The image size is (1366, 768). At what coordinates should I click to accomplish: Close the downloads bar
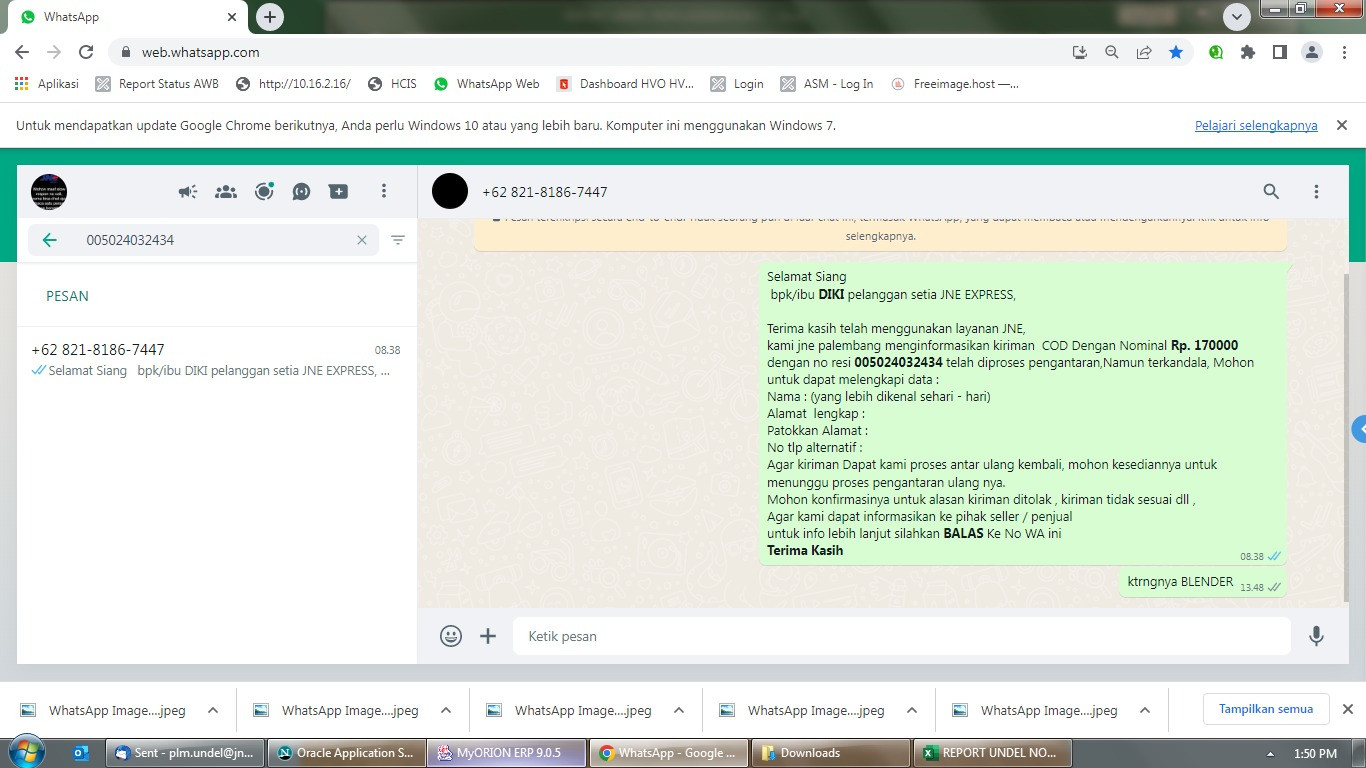[x=1347, y=709]
